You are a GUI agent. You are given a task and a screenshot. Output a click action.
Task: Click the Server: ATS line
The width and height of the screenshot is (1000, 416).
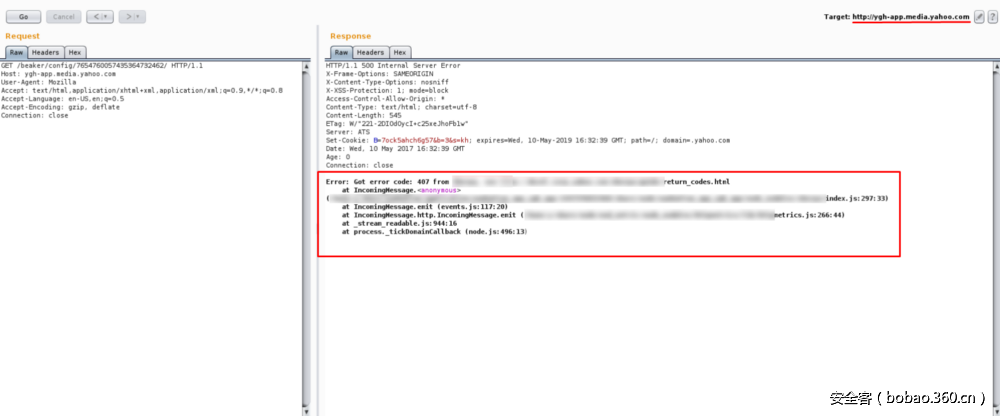tap(348, 132)
